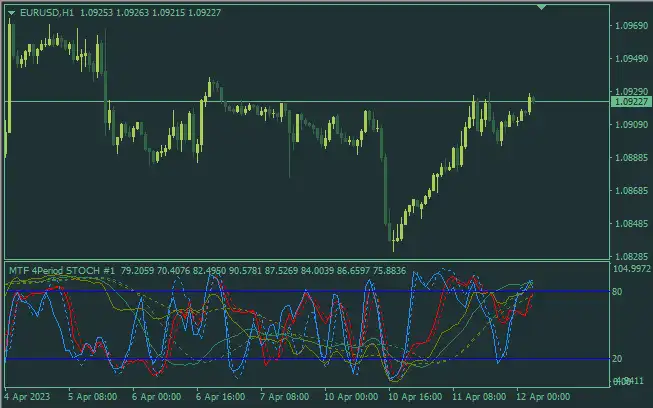Click the 1.09290 price scale label
Viewport: 653px width, 408px height.
[631, 91]
